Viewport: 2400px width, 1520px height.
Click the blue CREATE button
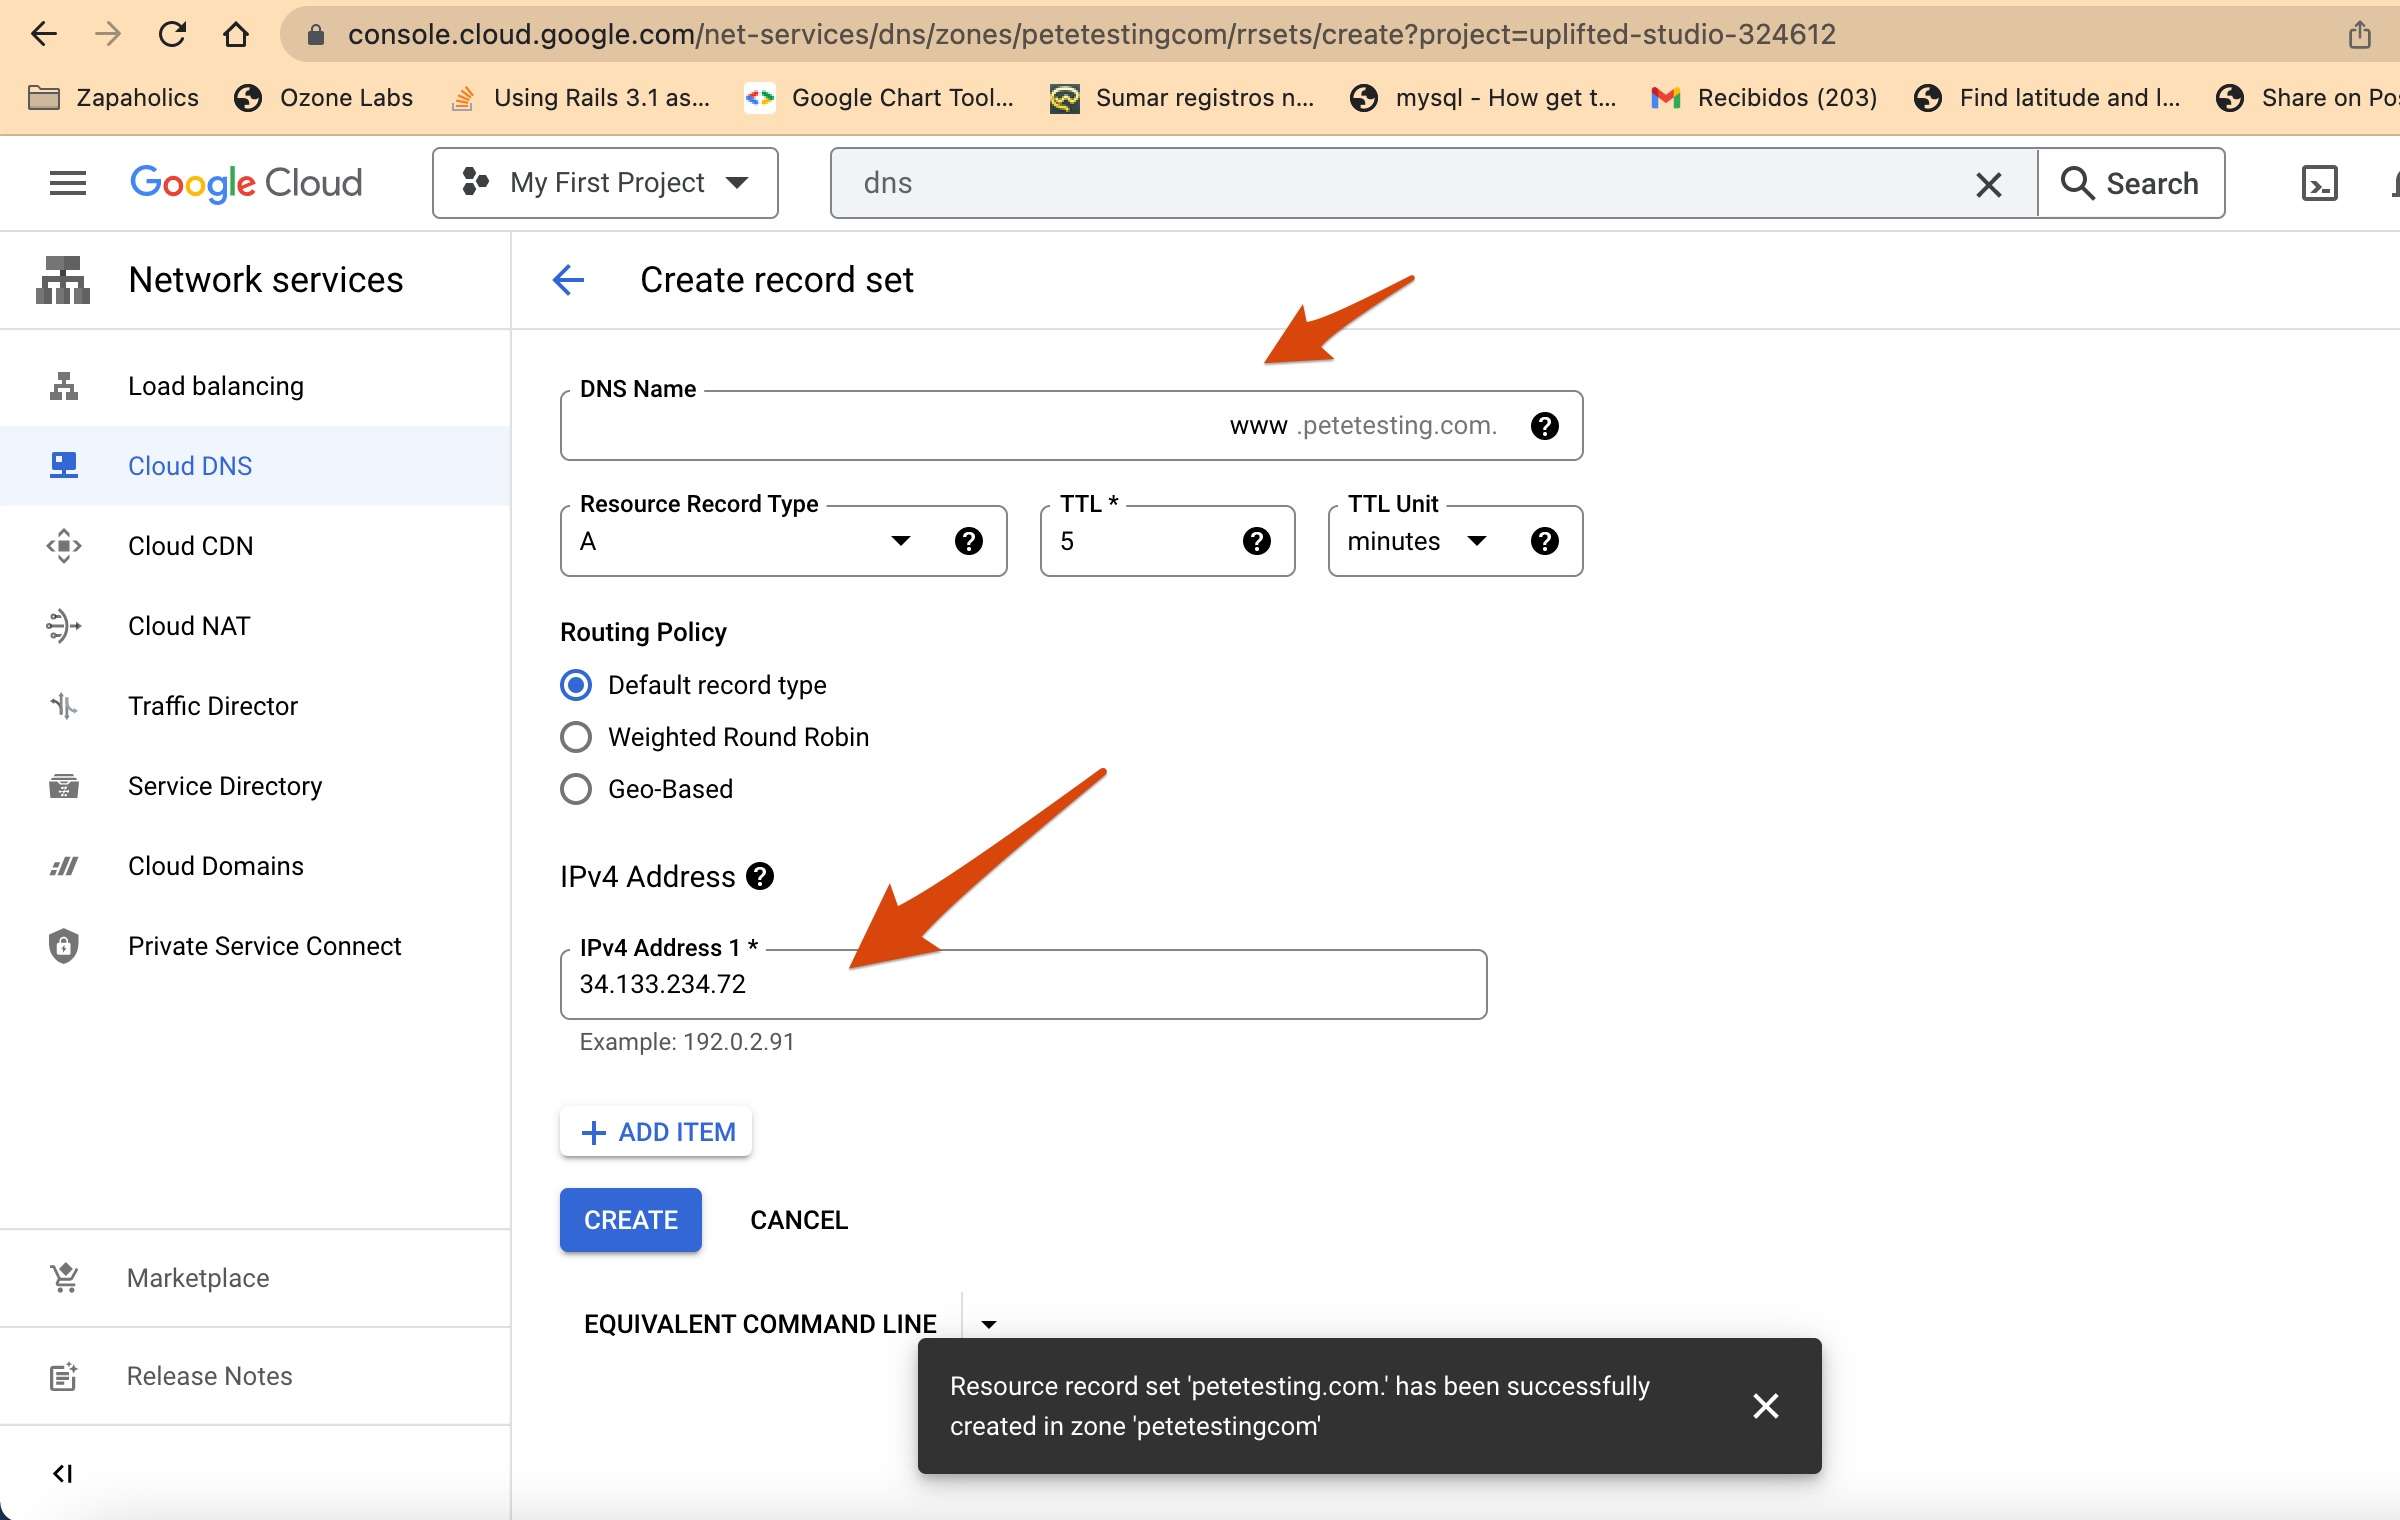pos(630,1220)
